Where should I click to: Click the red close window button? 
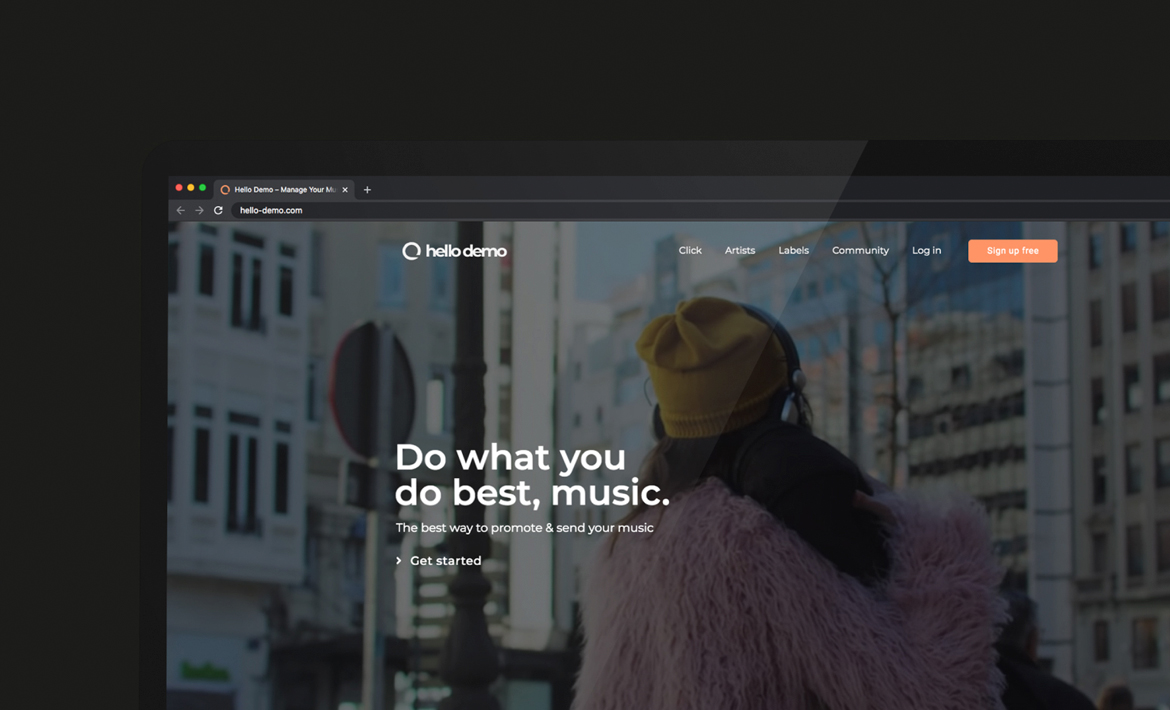point(179,188)
